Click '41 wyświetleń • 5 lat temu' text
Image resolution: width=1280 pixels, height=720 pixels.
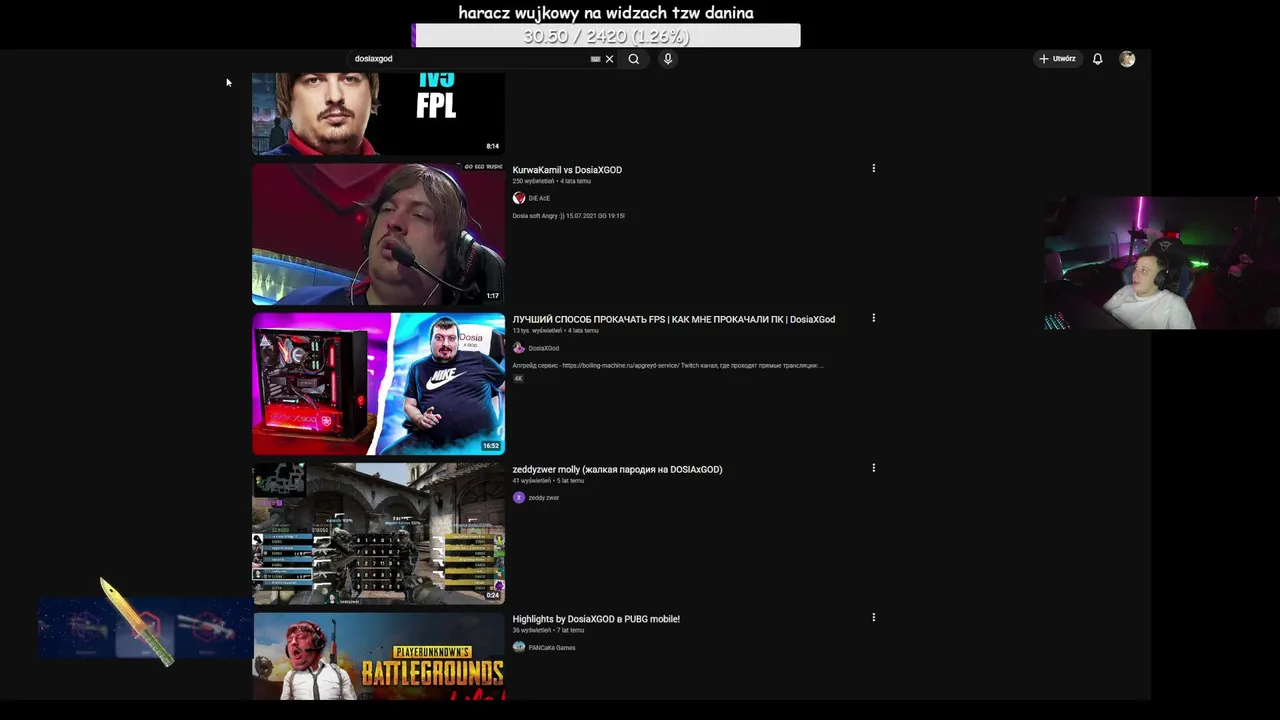click(548, 481)
